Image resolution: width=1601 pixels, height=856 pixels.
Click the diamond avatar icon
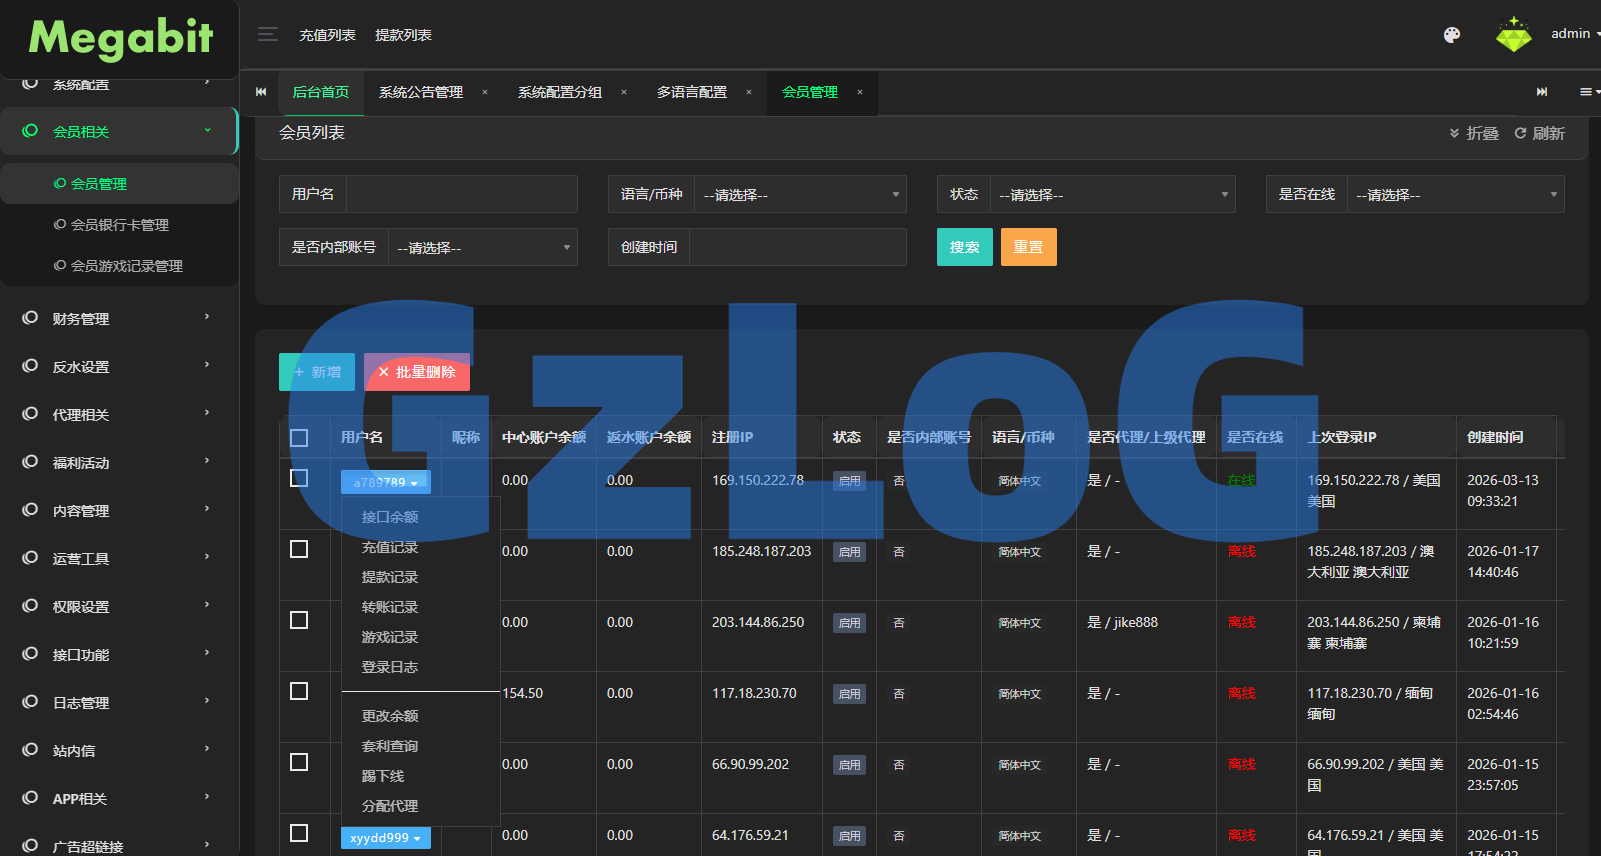1513,35
